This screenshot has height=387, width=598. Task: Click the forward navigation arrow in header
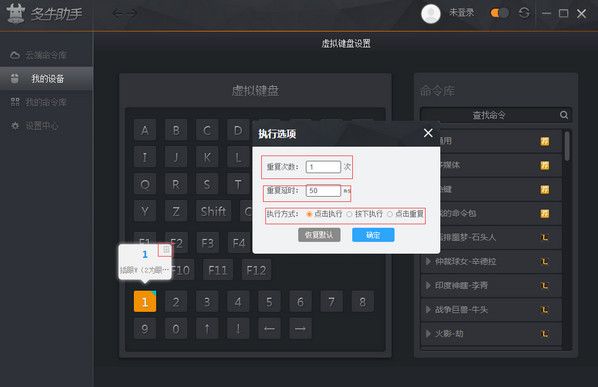coord(132,13)
